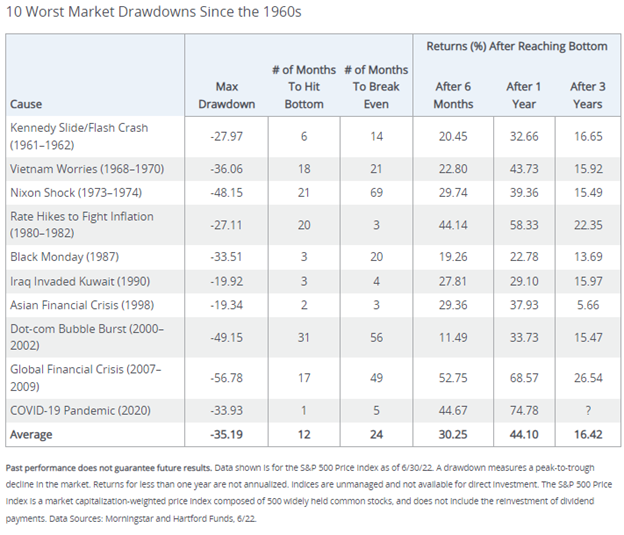Click the 5.66 three-year return cell
This screenshot has width=624, height=535.
(x=588, y=305)
